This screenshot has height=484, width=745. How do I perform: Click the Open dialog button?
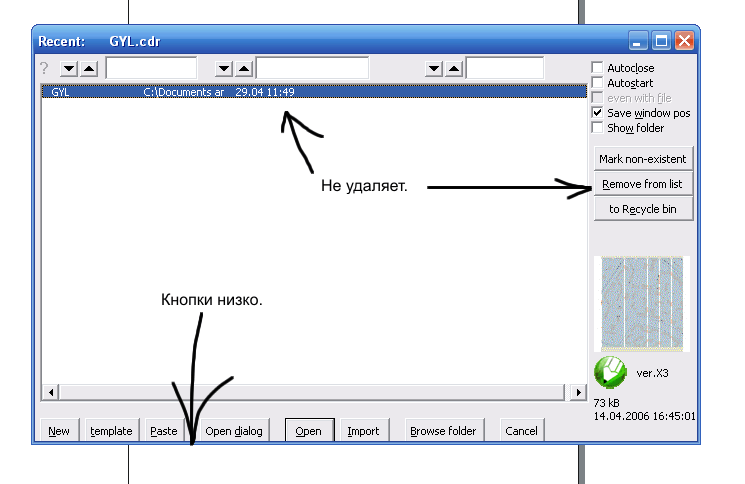(x=234, y=430)
